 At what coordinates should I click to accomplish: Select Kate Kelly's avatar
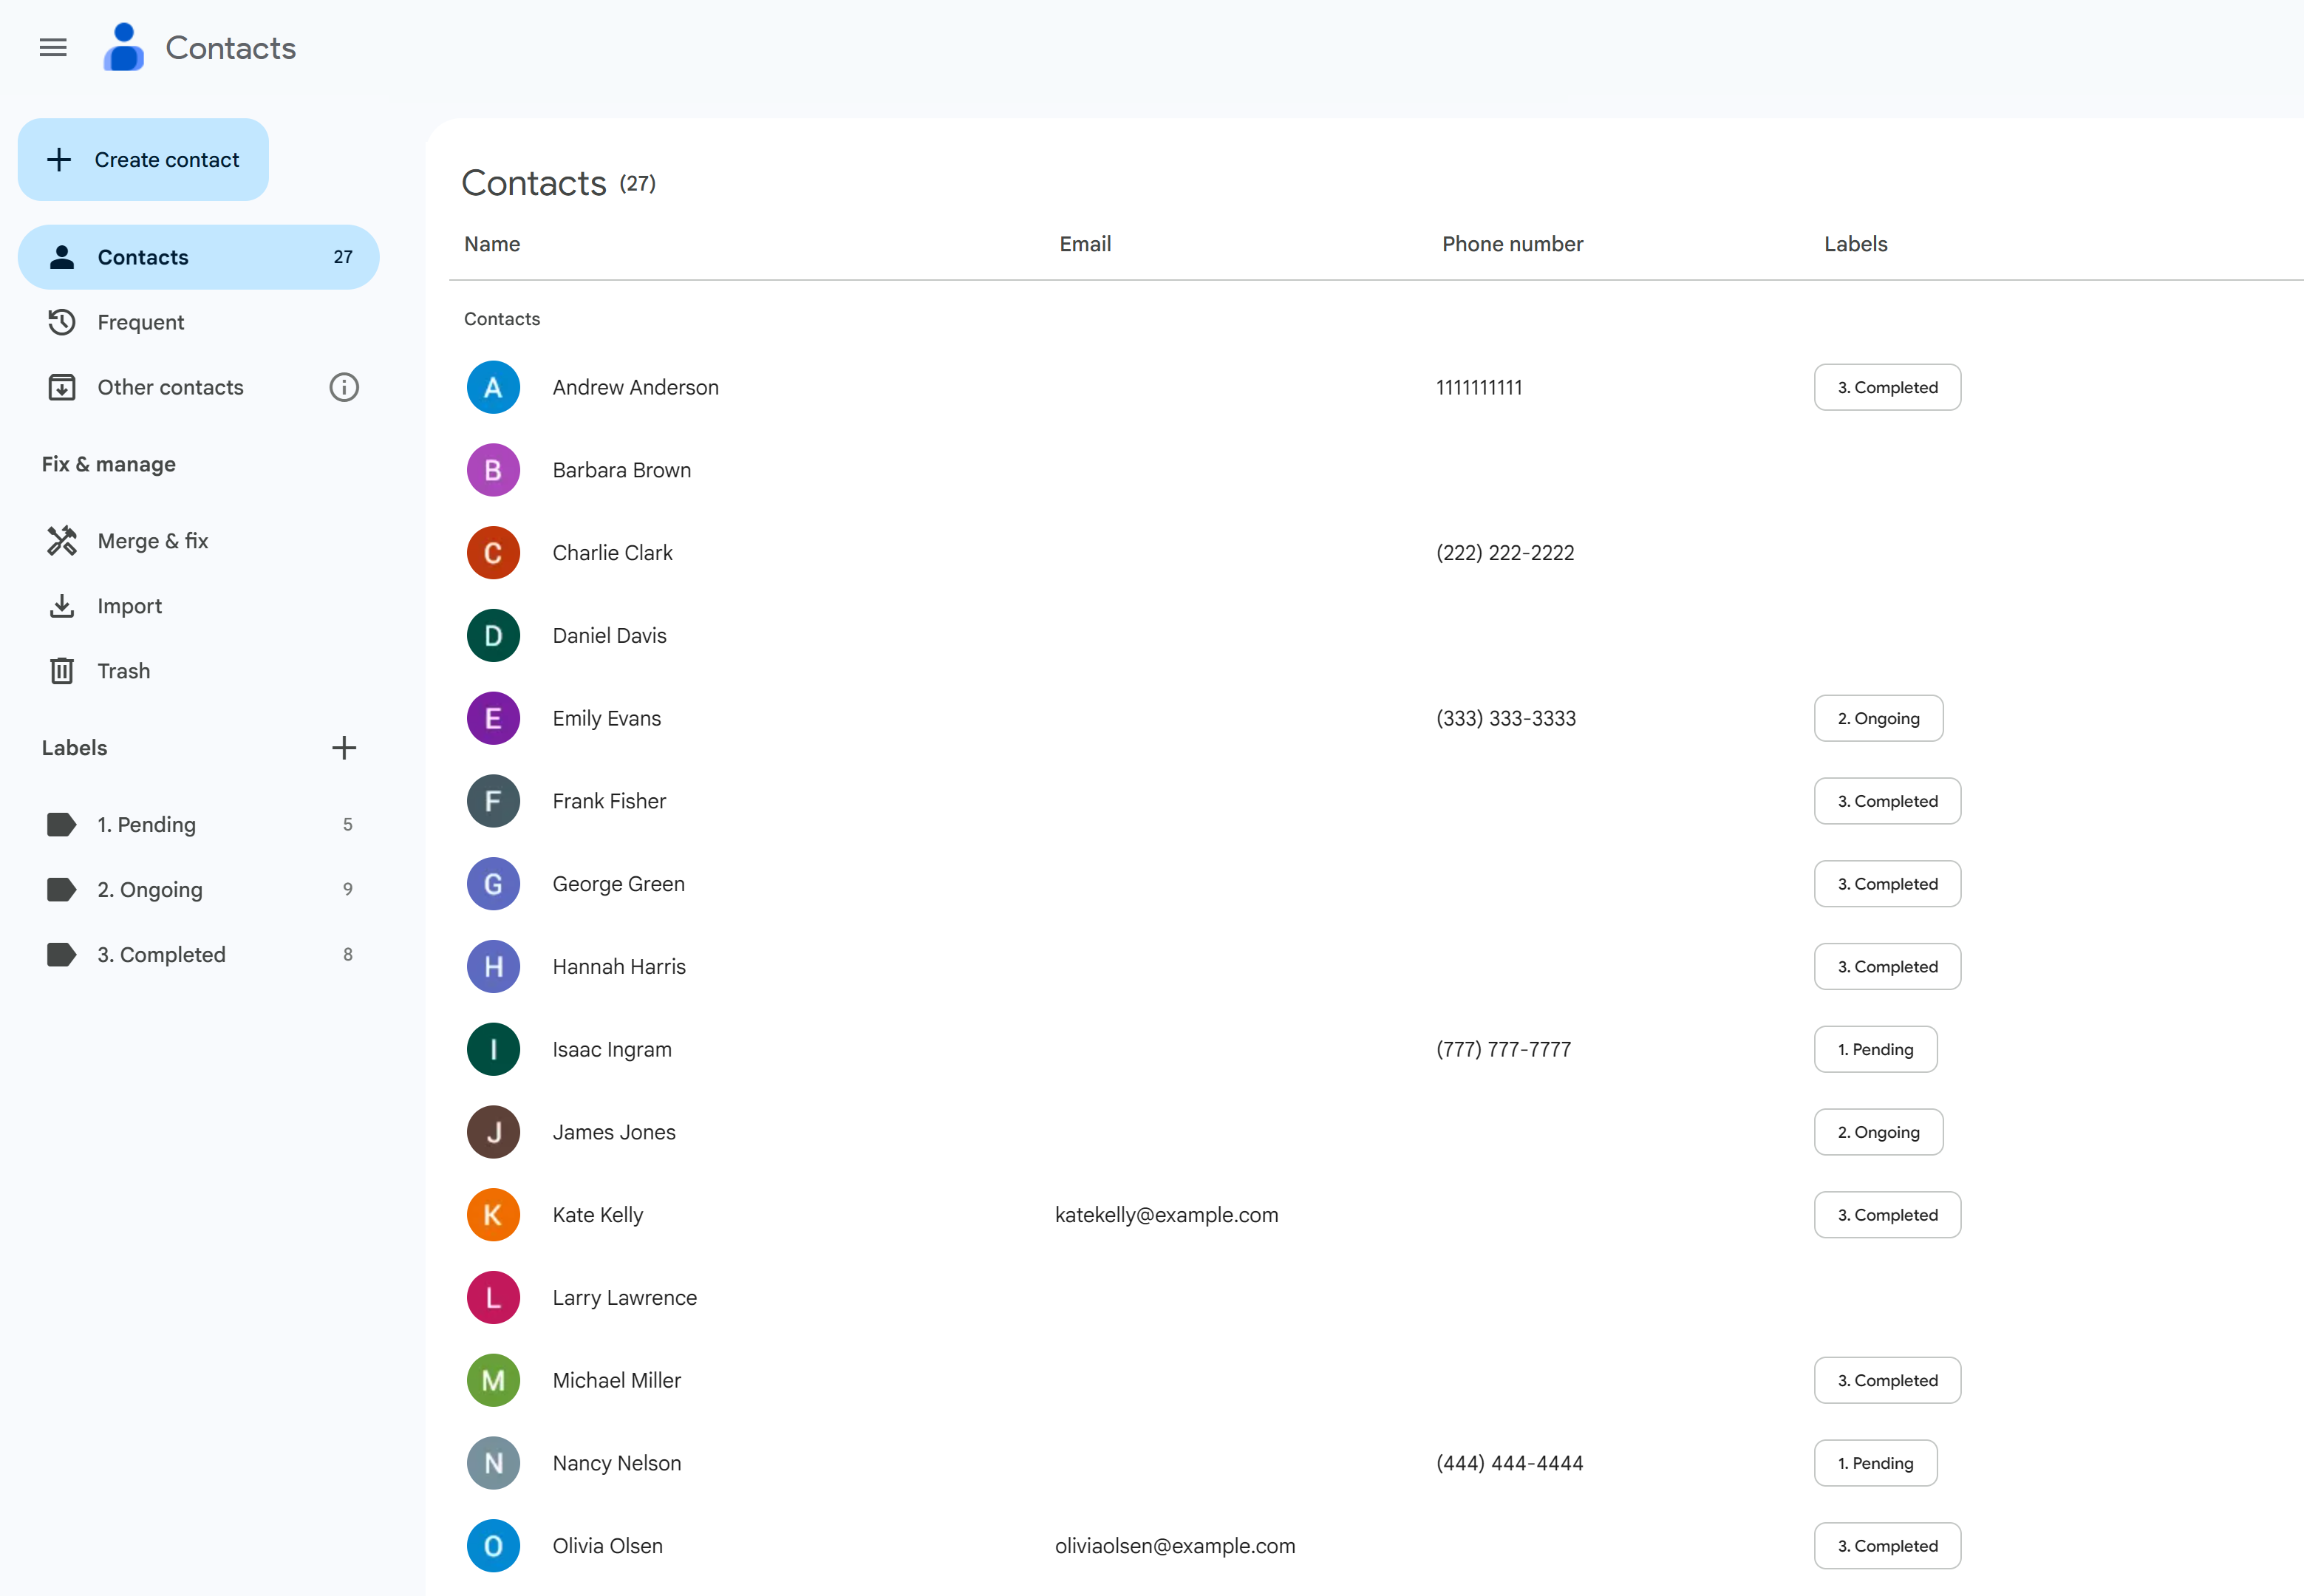493,1215
